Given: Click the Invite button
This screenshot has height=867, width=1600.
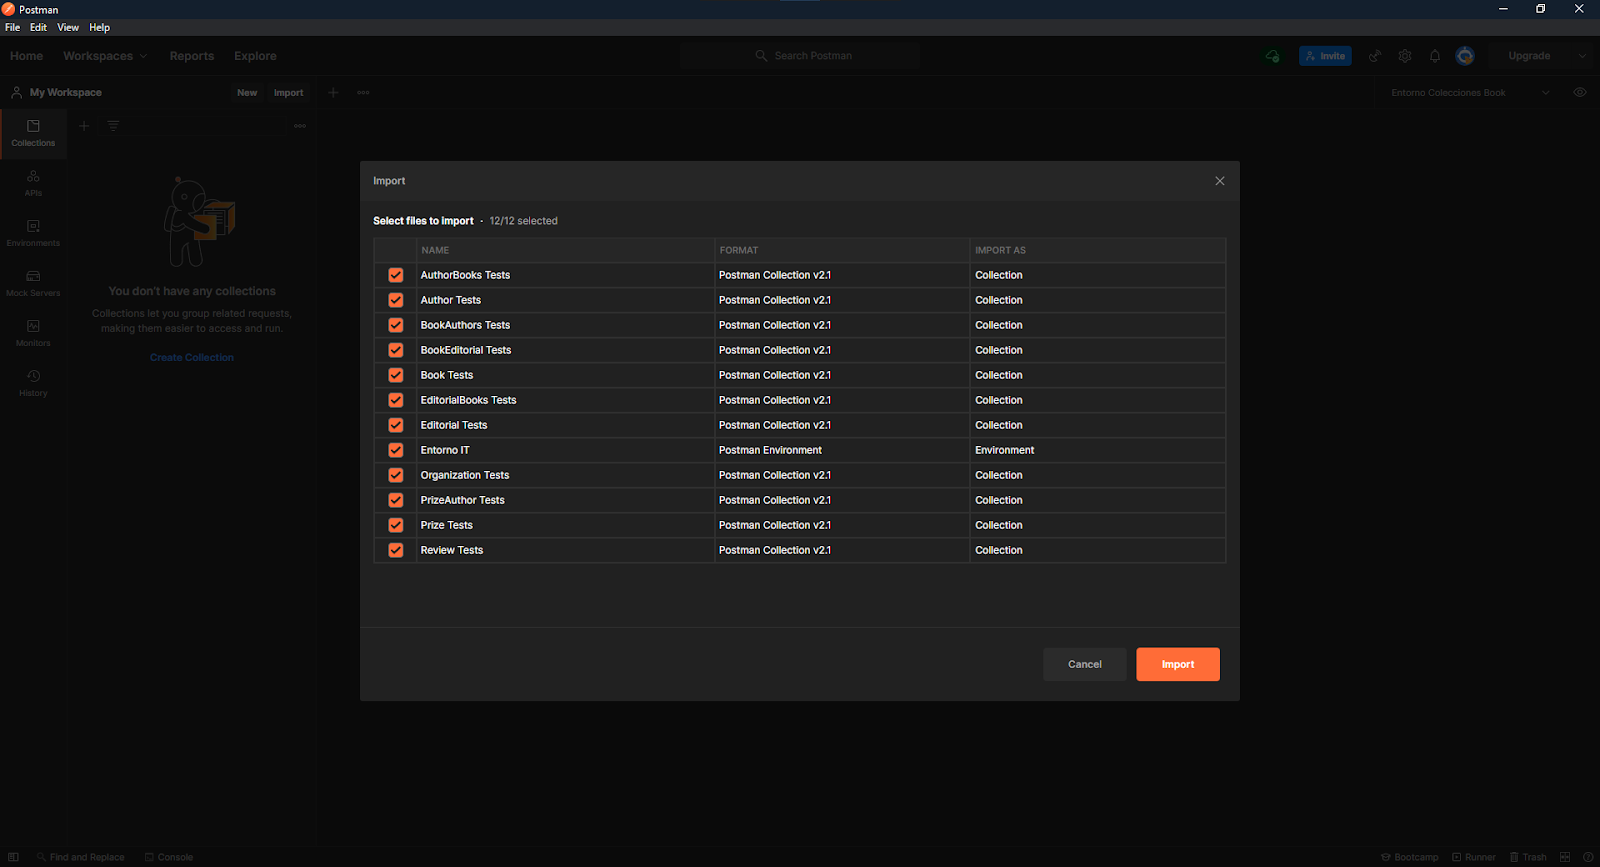Looking at the screenshot, I should tap(1325, 56).
